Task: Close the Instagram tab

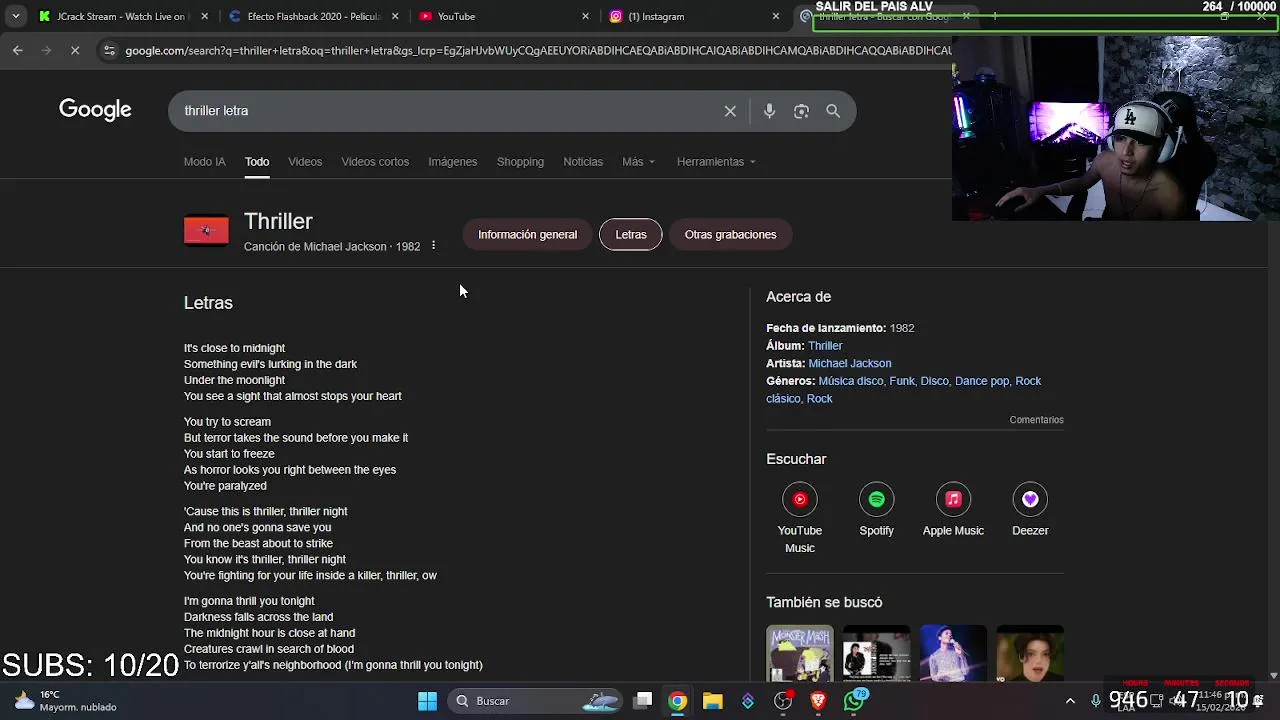Action: (776, 16)
